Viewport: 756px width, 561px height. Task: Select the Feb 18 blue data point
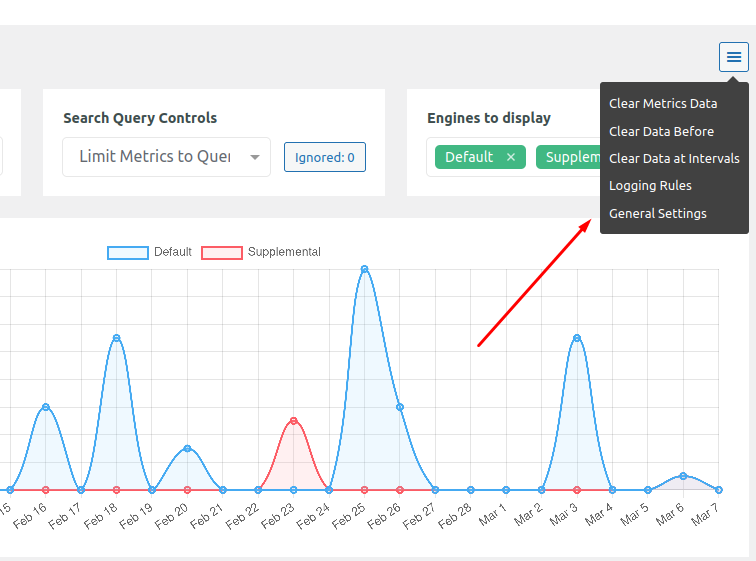pos(117,338)
